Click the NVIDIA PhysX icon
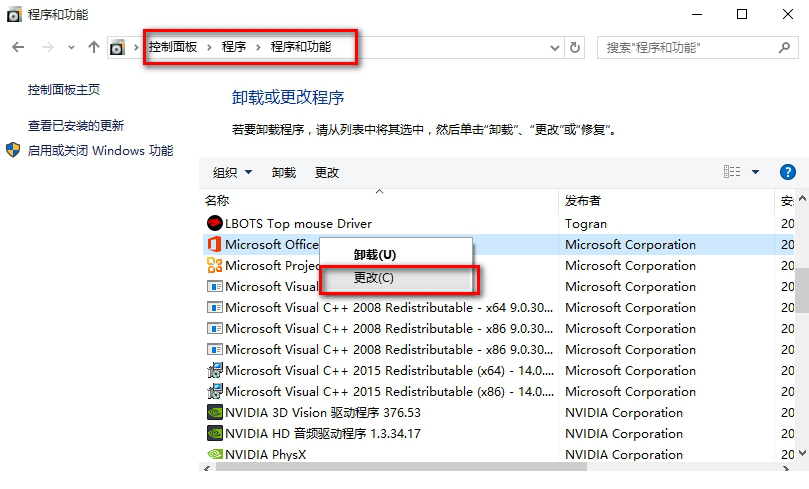 tap(214, 454)
